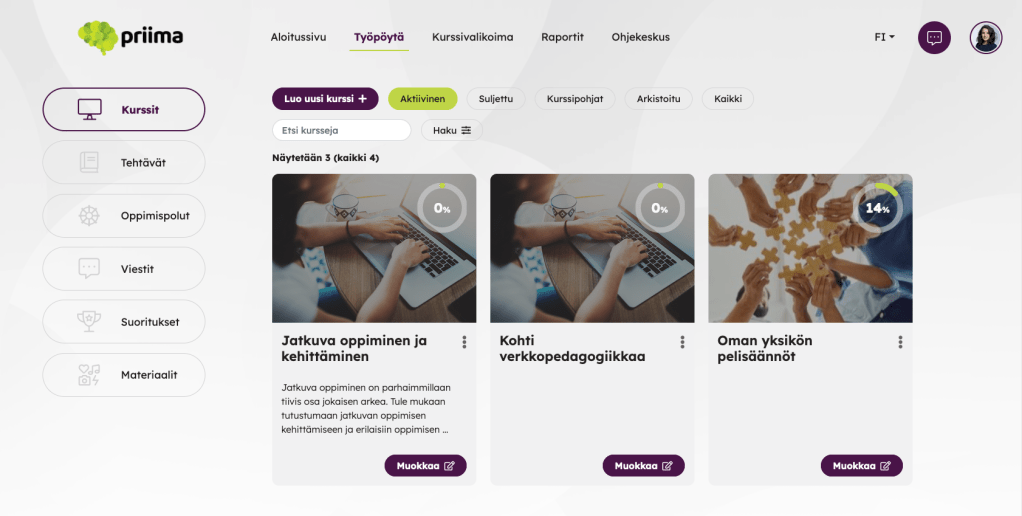Open the user profile avatar
This screenshot has width=1022, height=516.
[x=986, y=38]
